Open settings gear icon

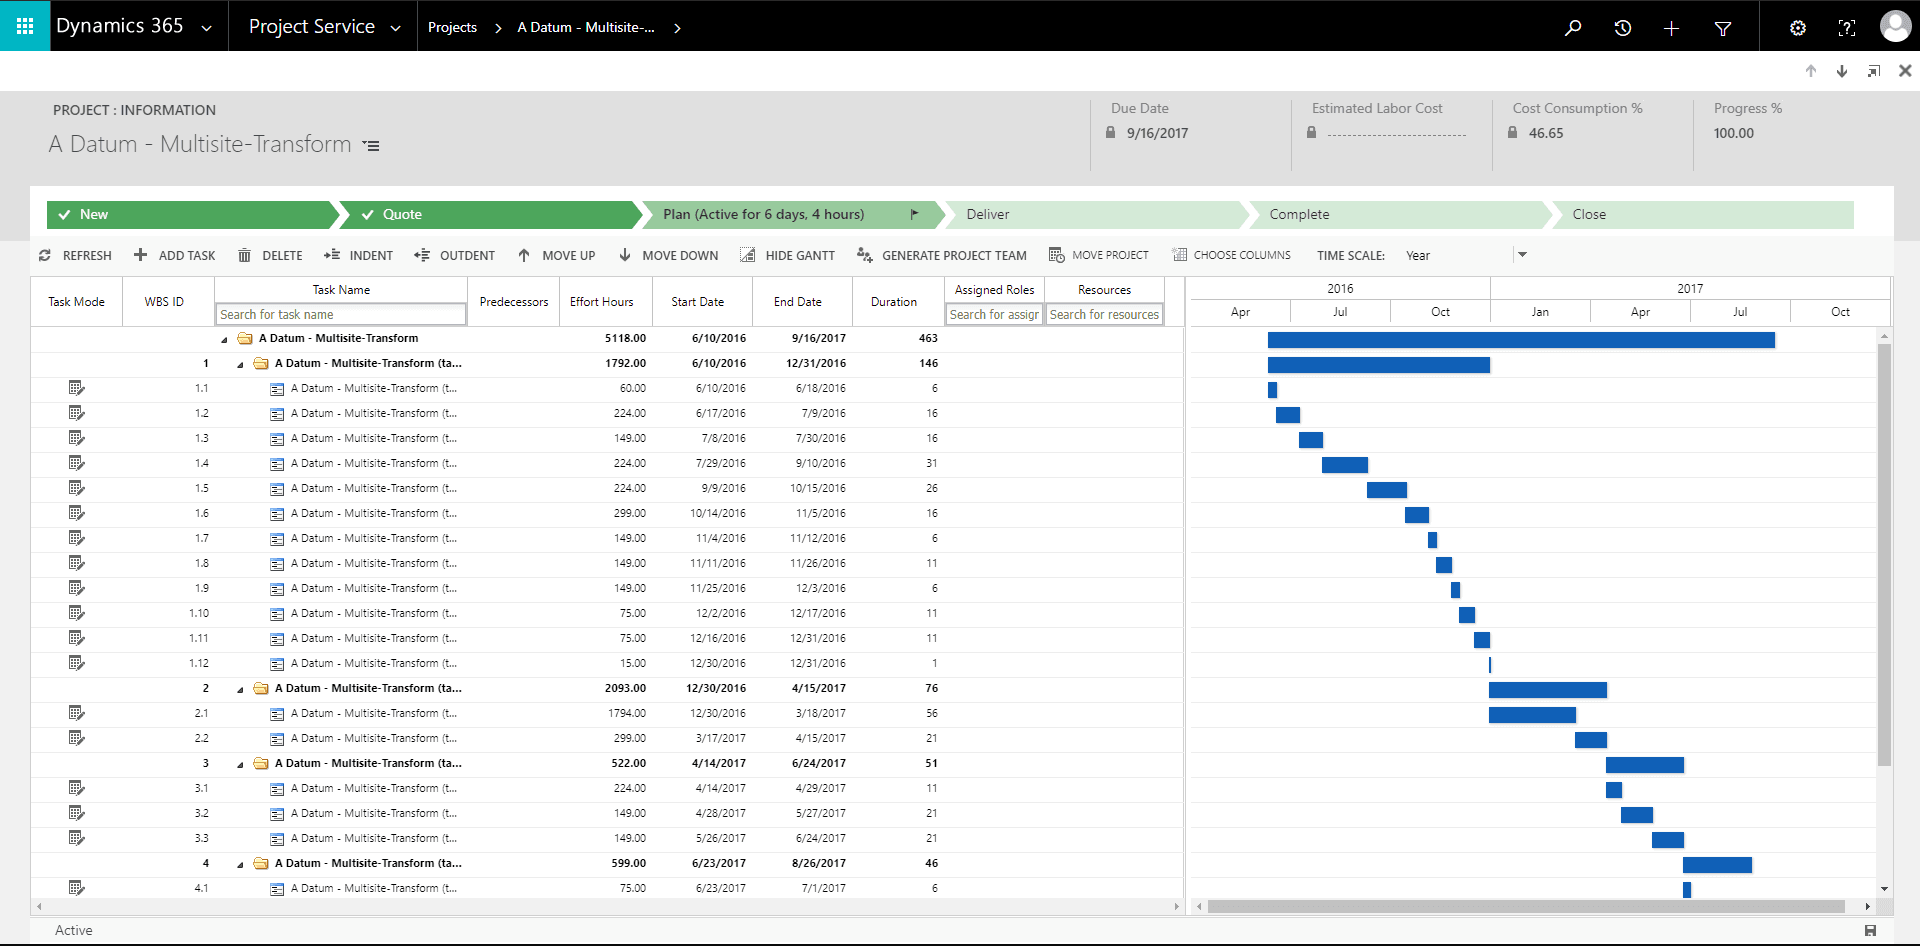[1797, 28]
